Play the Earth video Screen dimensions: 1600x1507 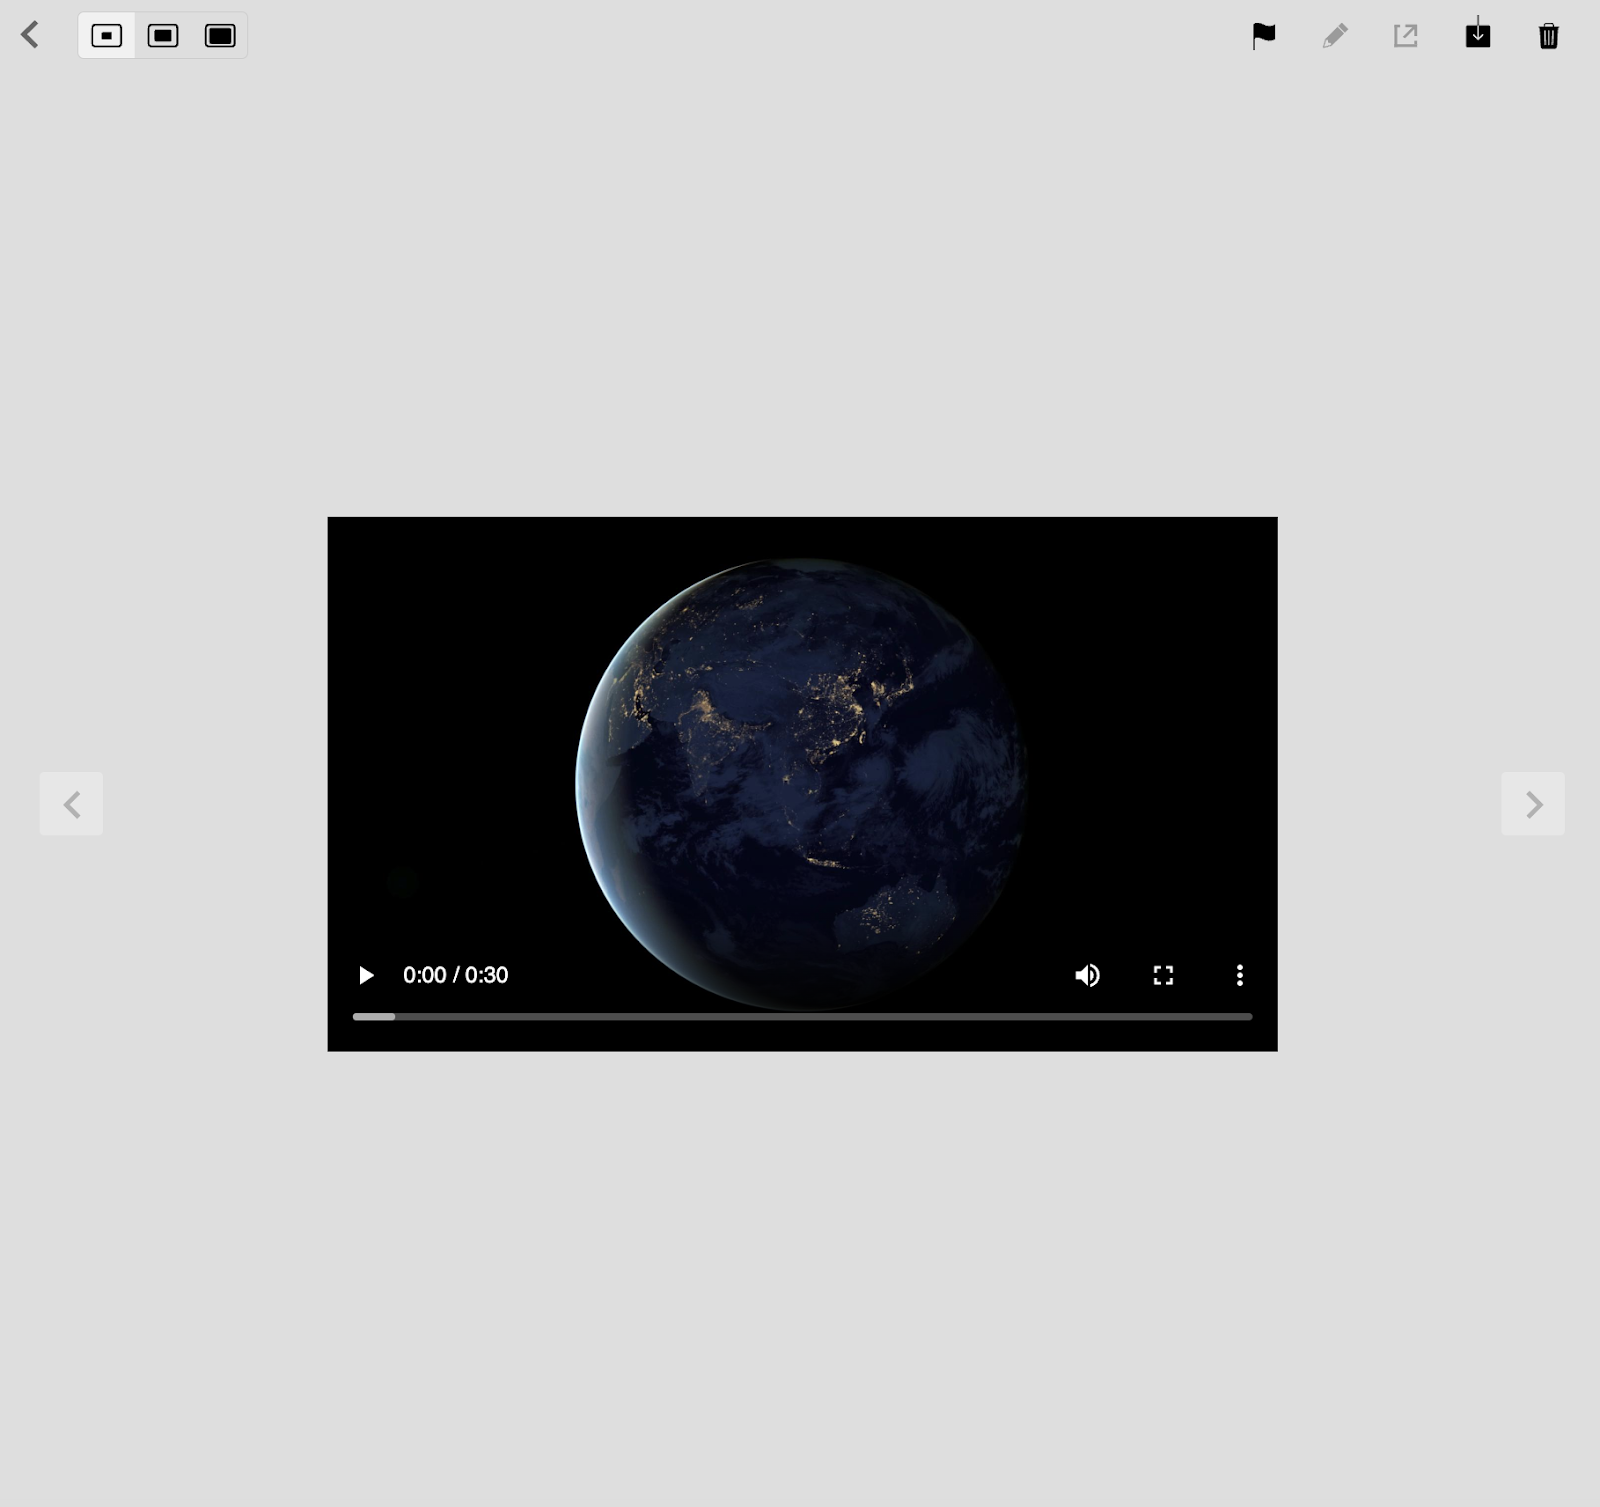pyautogui.click(x=366, y=975)
